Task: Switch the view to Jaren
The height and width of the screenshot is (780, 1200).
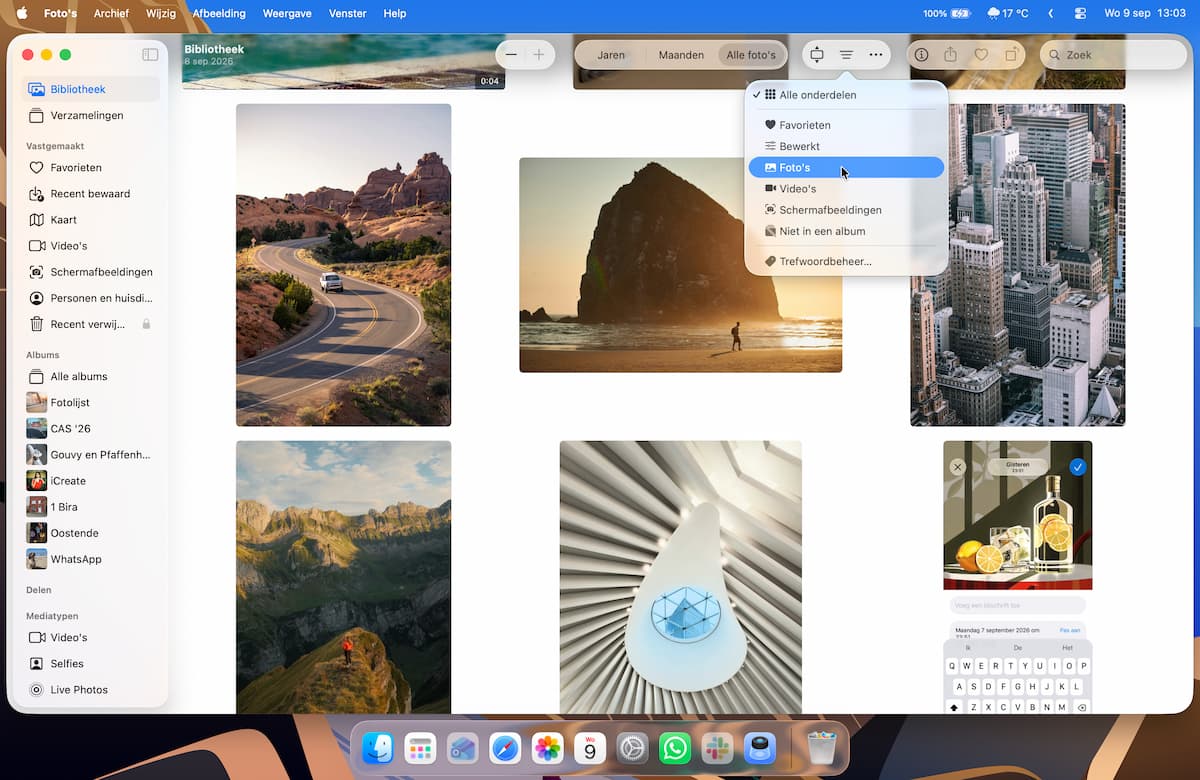Action: (x=611, y=55)
